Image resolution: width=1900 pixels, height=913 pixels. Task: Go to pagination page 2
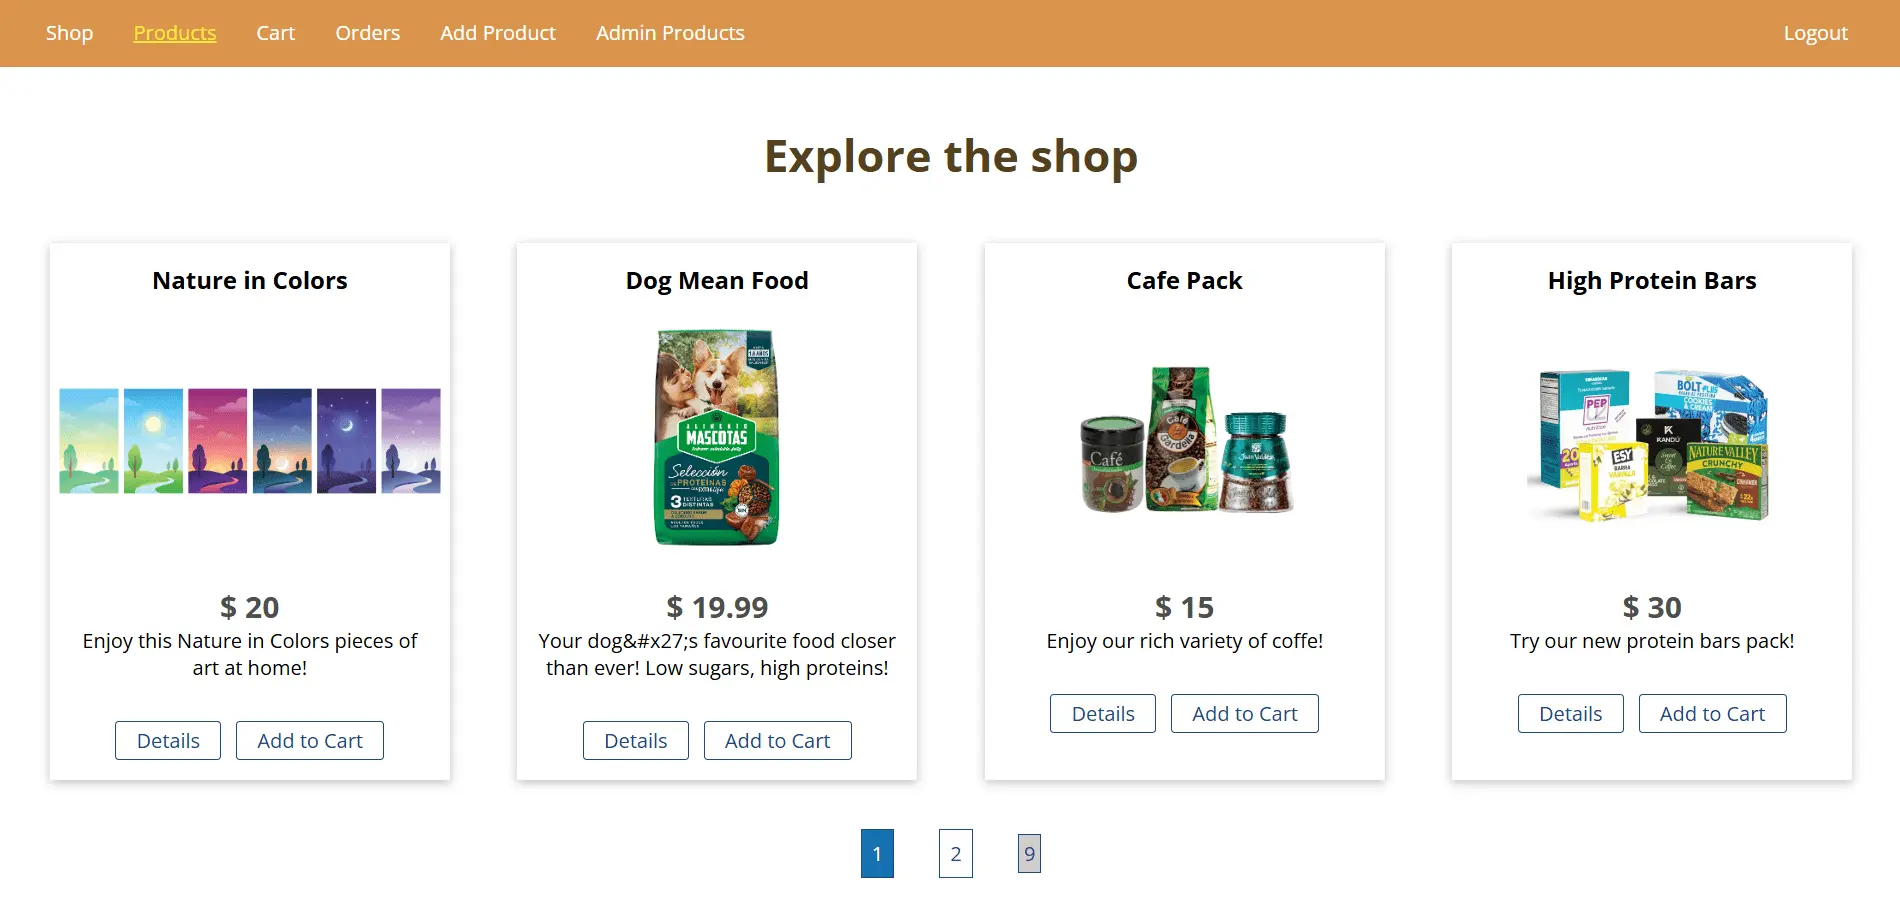point(956,854)
